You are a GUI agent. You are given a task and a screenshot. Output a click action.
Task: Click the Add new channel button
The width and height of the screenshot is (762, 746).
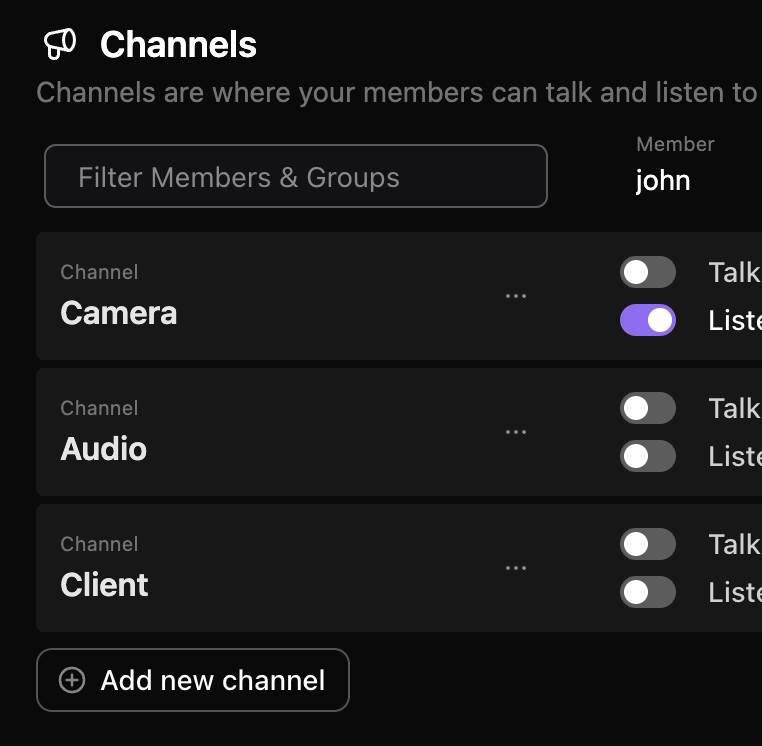coord(193,680)
